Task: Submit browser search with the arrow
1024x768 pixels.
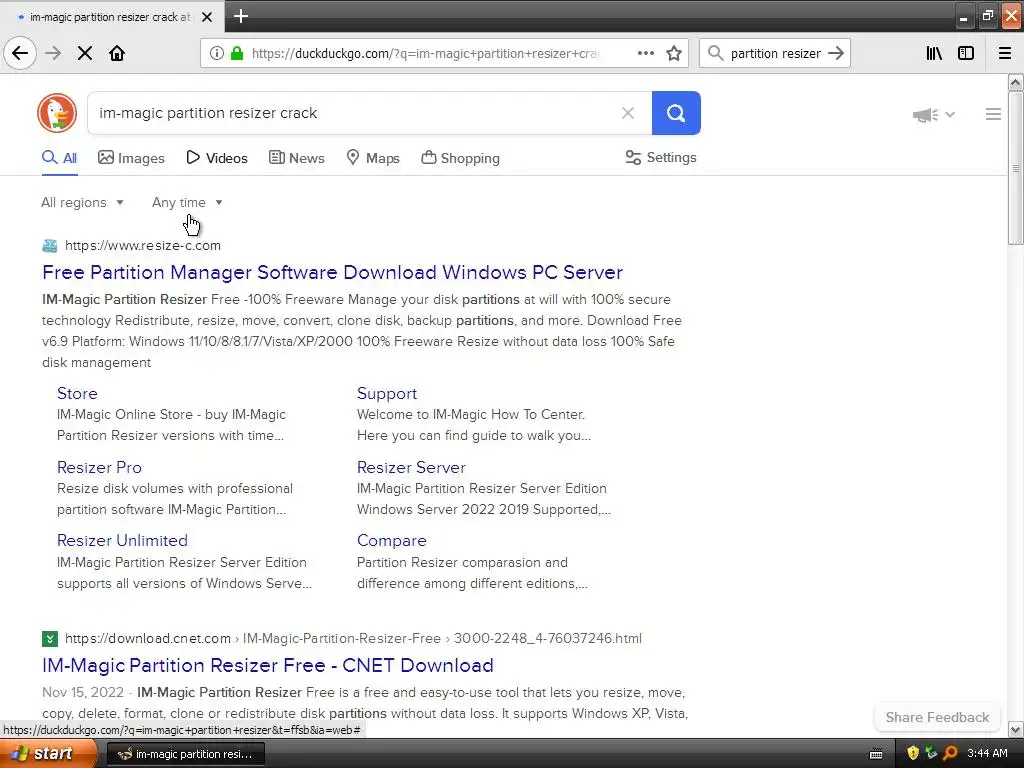Action: coord(836,53)
